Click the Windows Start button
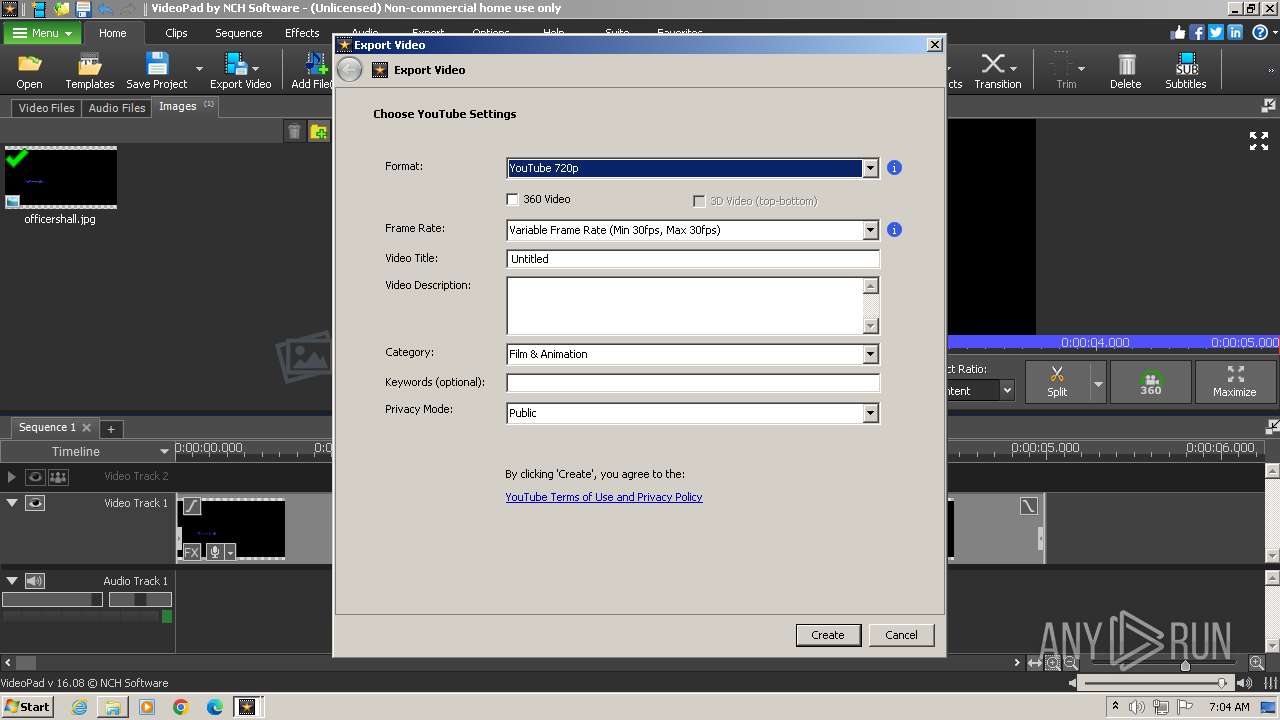 [27, 706]
